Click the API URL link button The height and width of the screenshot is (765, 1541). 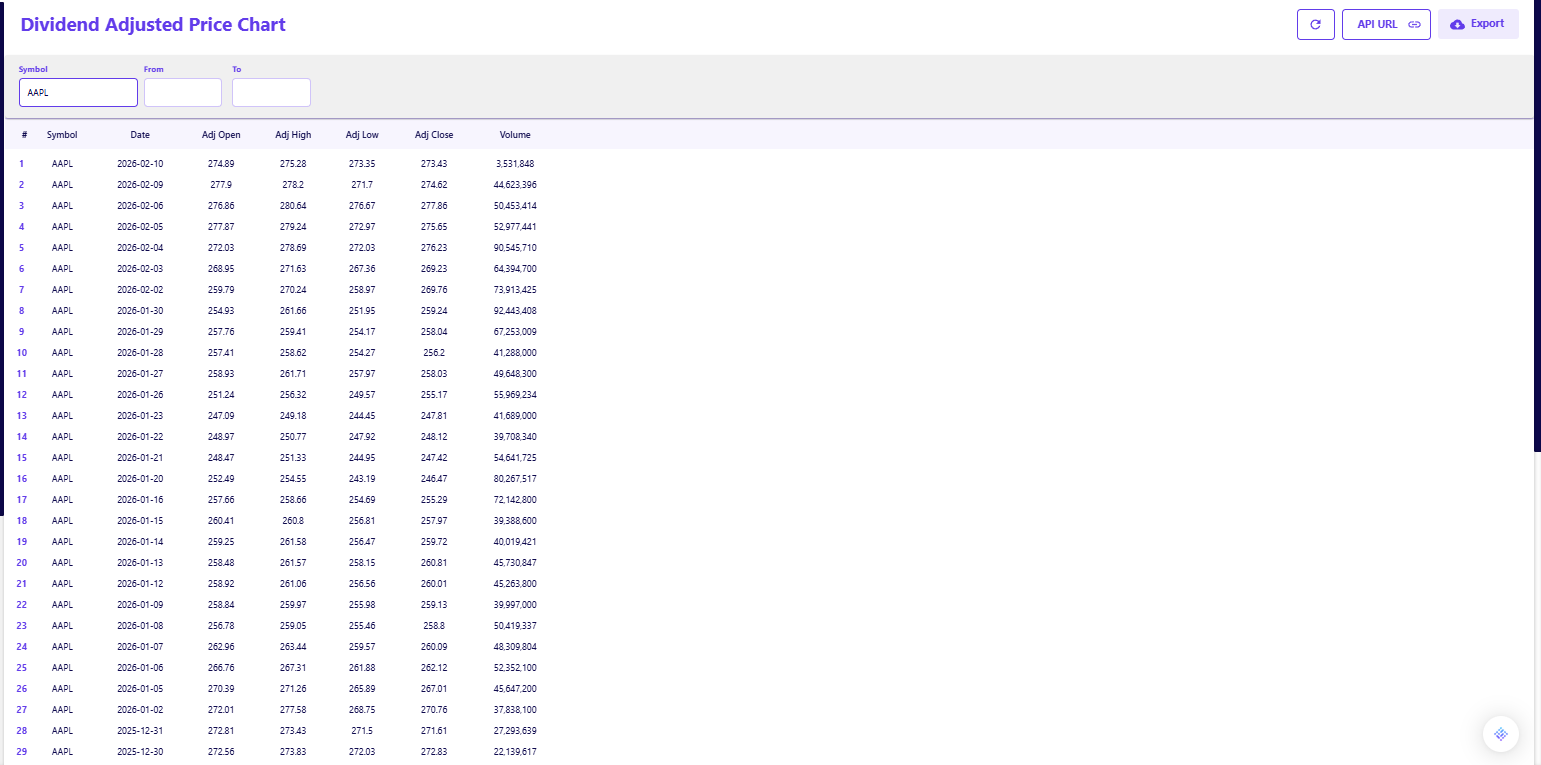[1386, 24]
